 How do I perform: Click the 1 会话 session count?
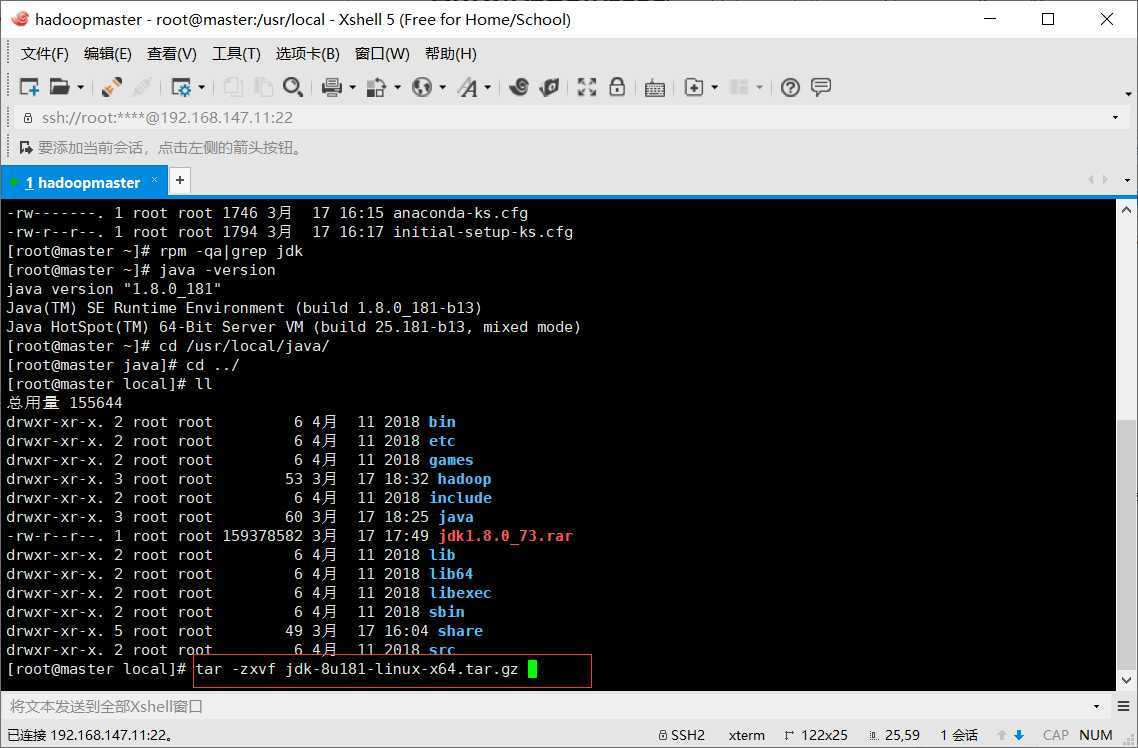point(959,735)
